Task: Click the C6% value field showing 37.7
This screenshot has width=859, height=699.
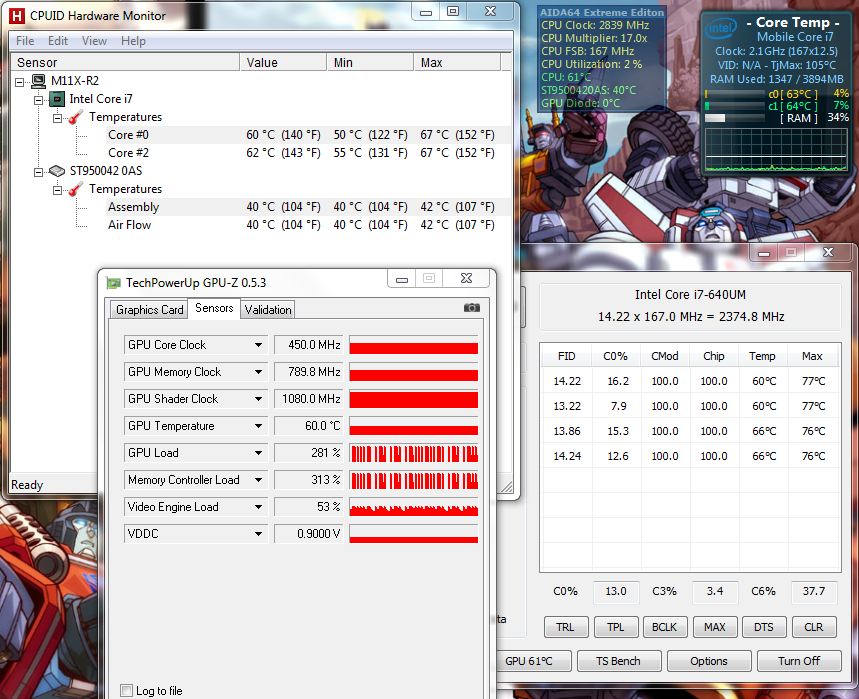Action: tap(814, 592)
